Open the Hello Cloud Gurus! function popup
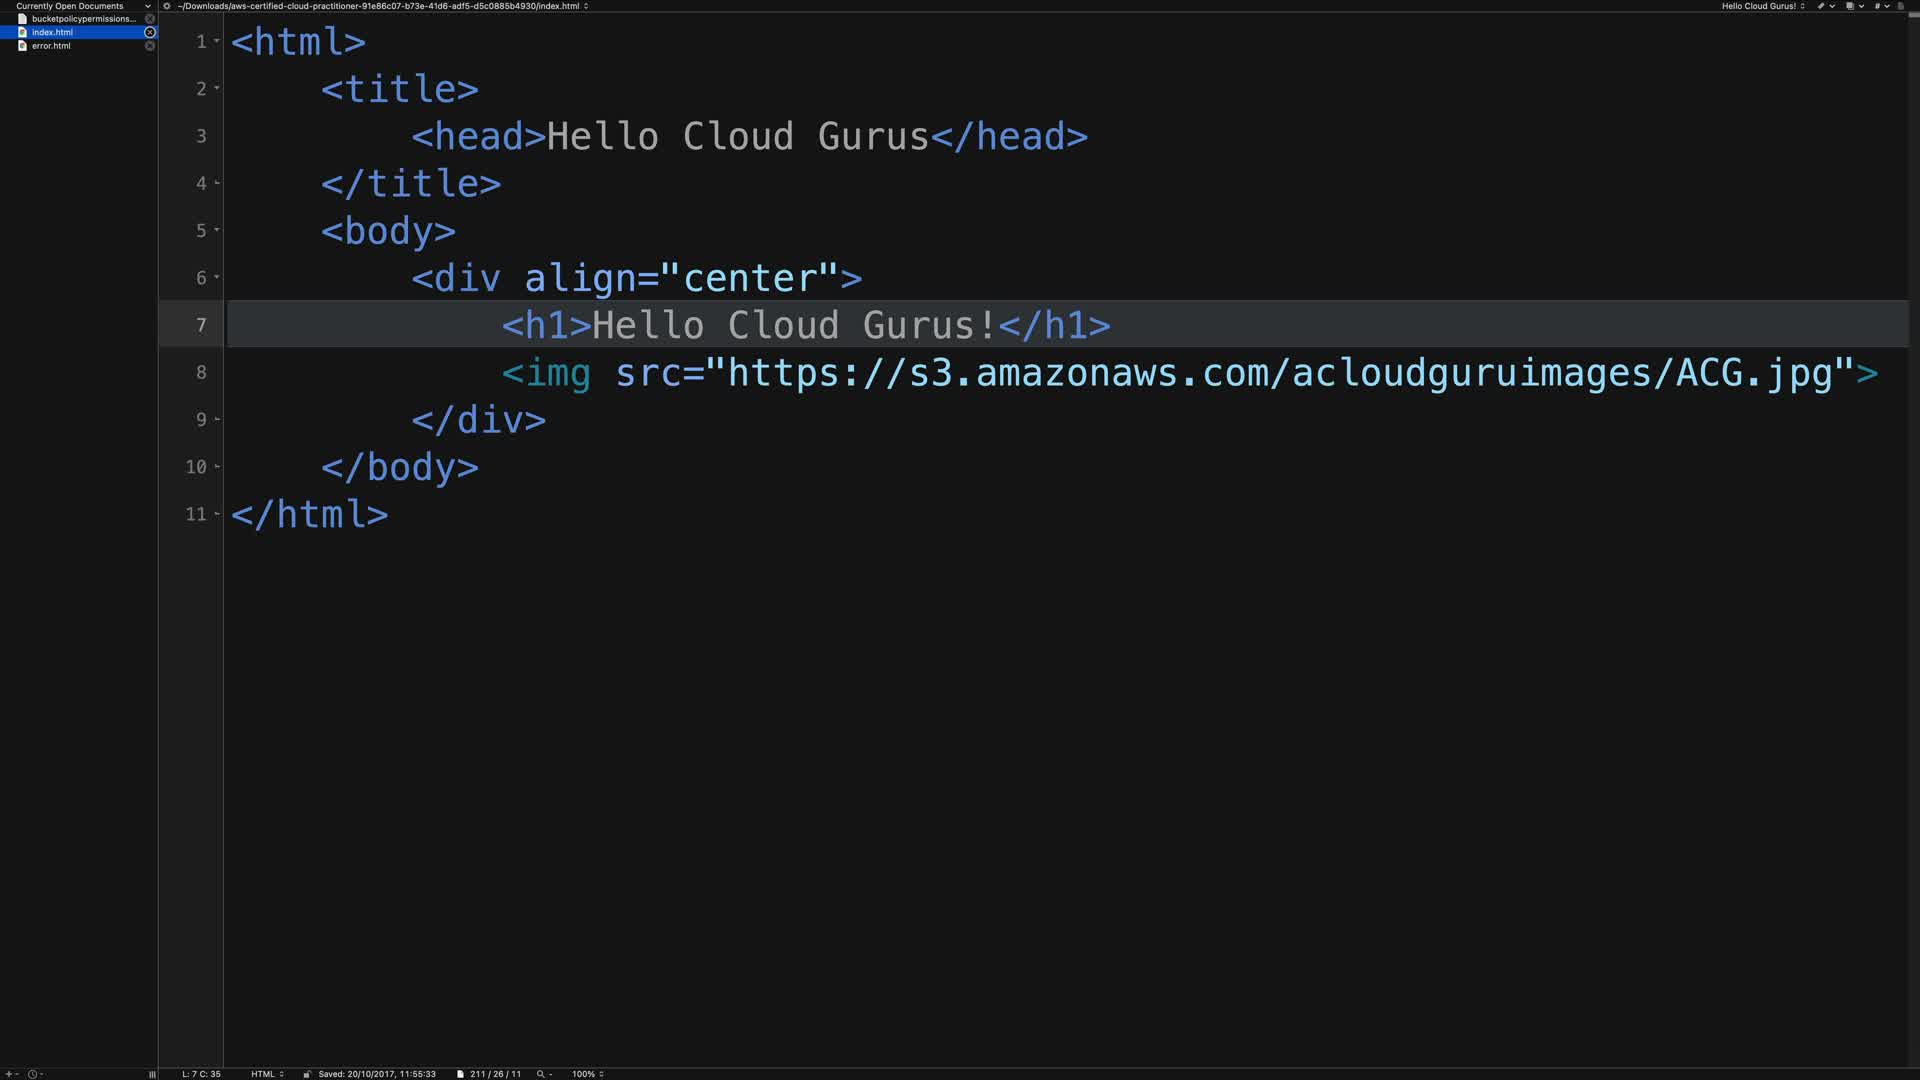The height and width of the screenshot is (1080, 1920). coord(1762,6)
